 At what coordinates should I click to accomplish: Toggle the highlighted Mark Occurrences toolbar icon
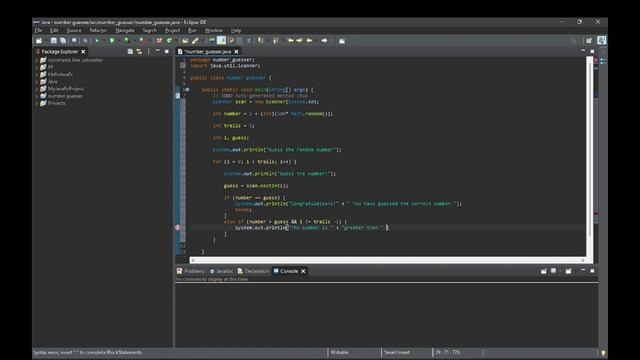coord(221,40)
